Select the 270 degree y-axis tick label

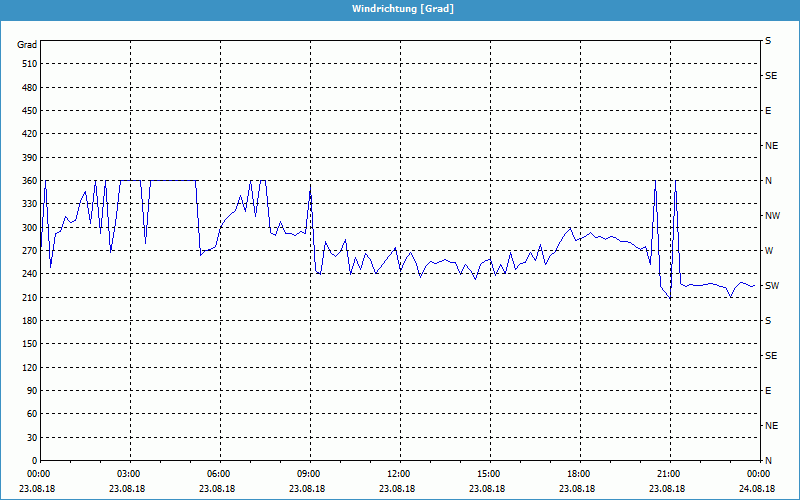point(28,251)
